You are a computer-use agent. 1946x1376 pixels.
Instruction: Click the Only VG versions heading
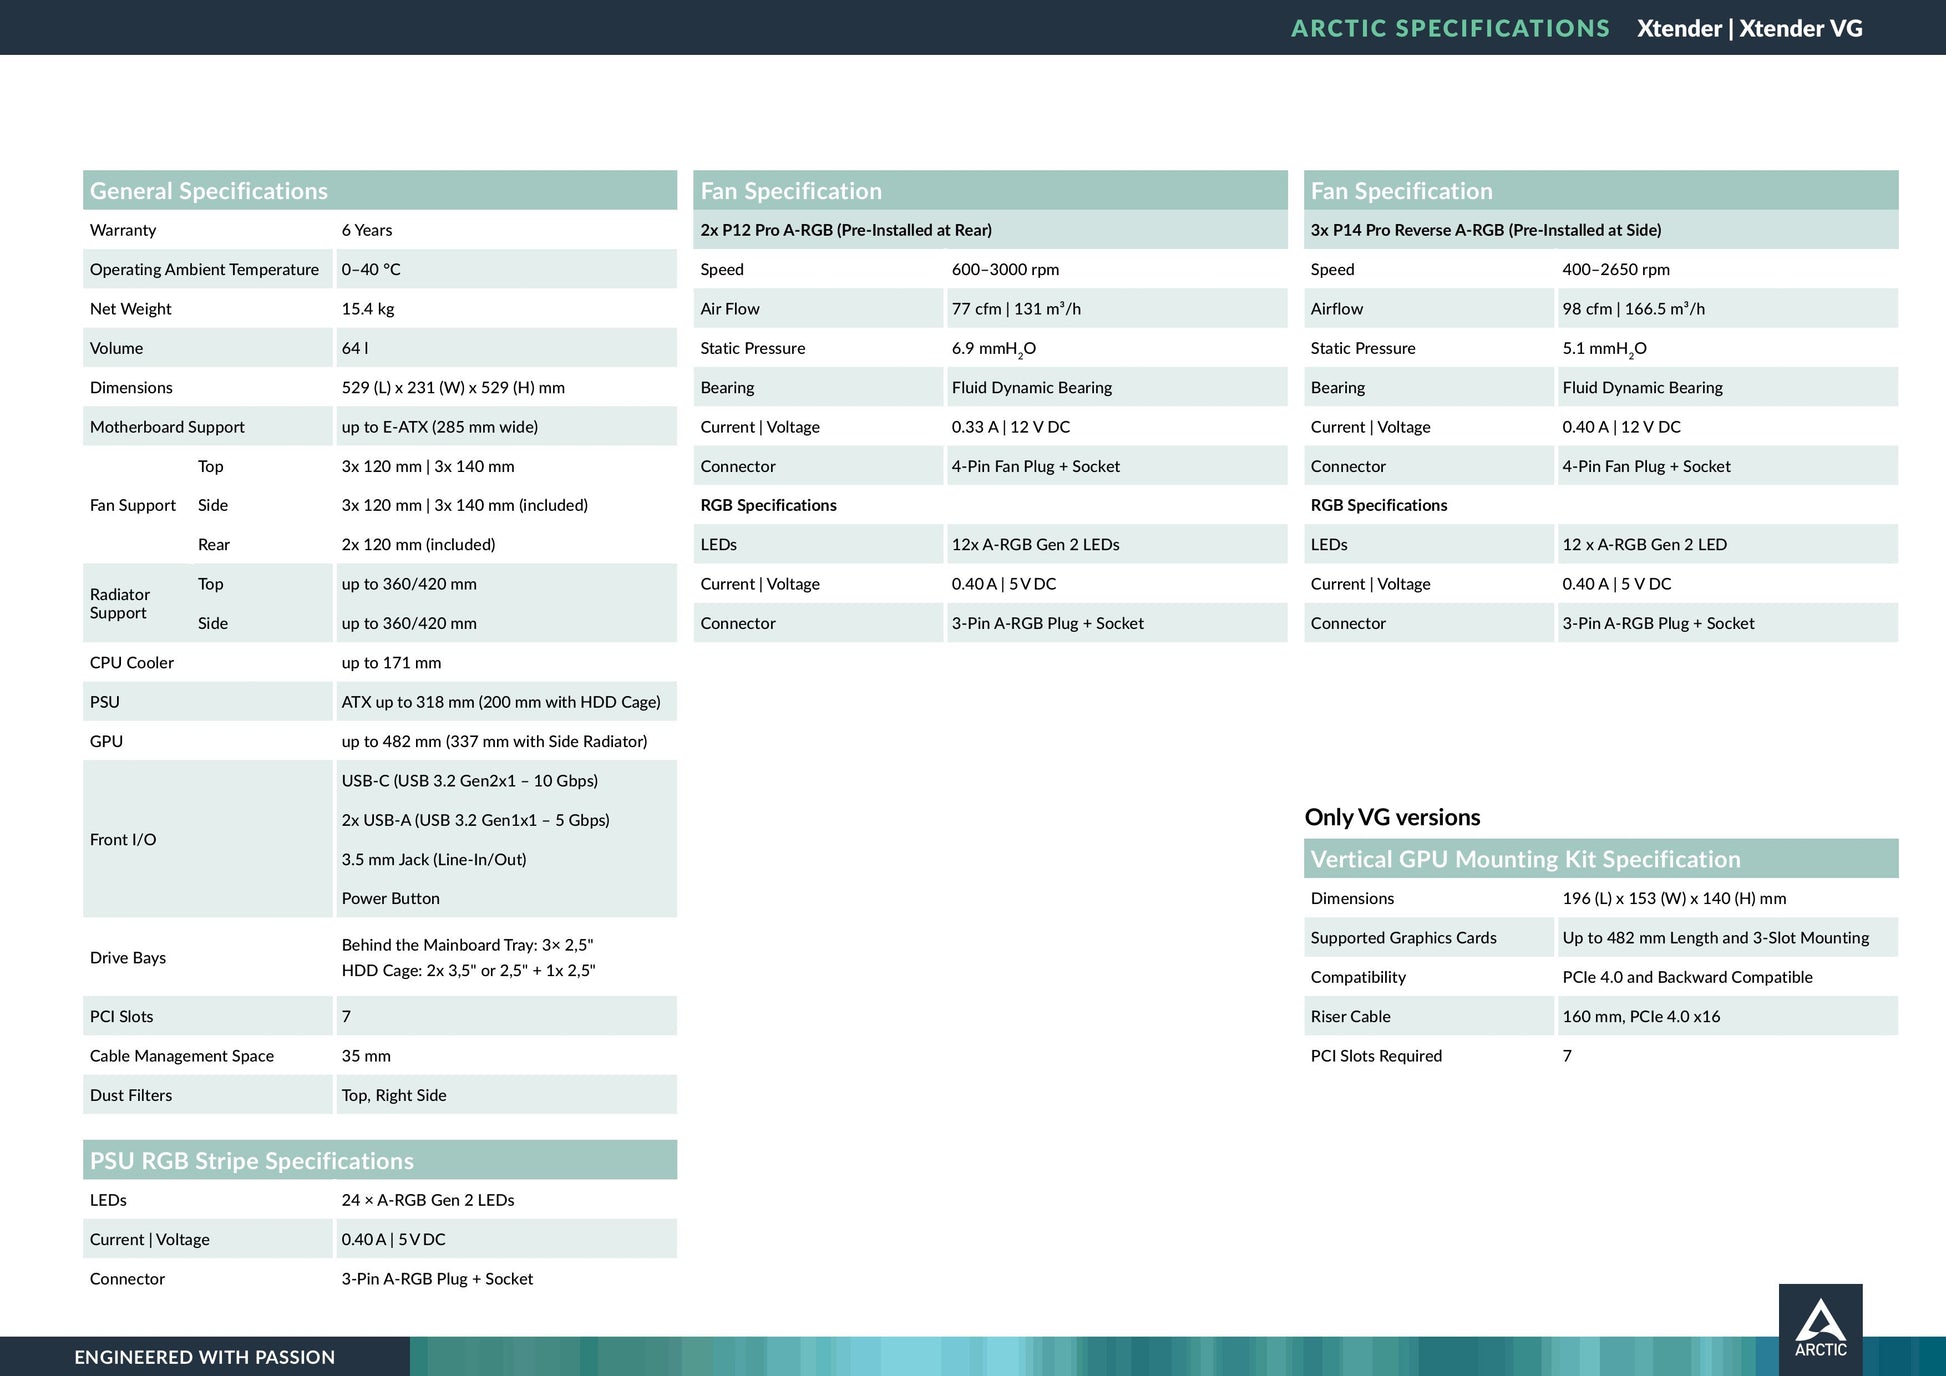(x=1392, y=817)
